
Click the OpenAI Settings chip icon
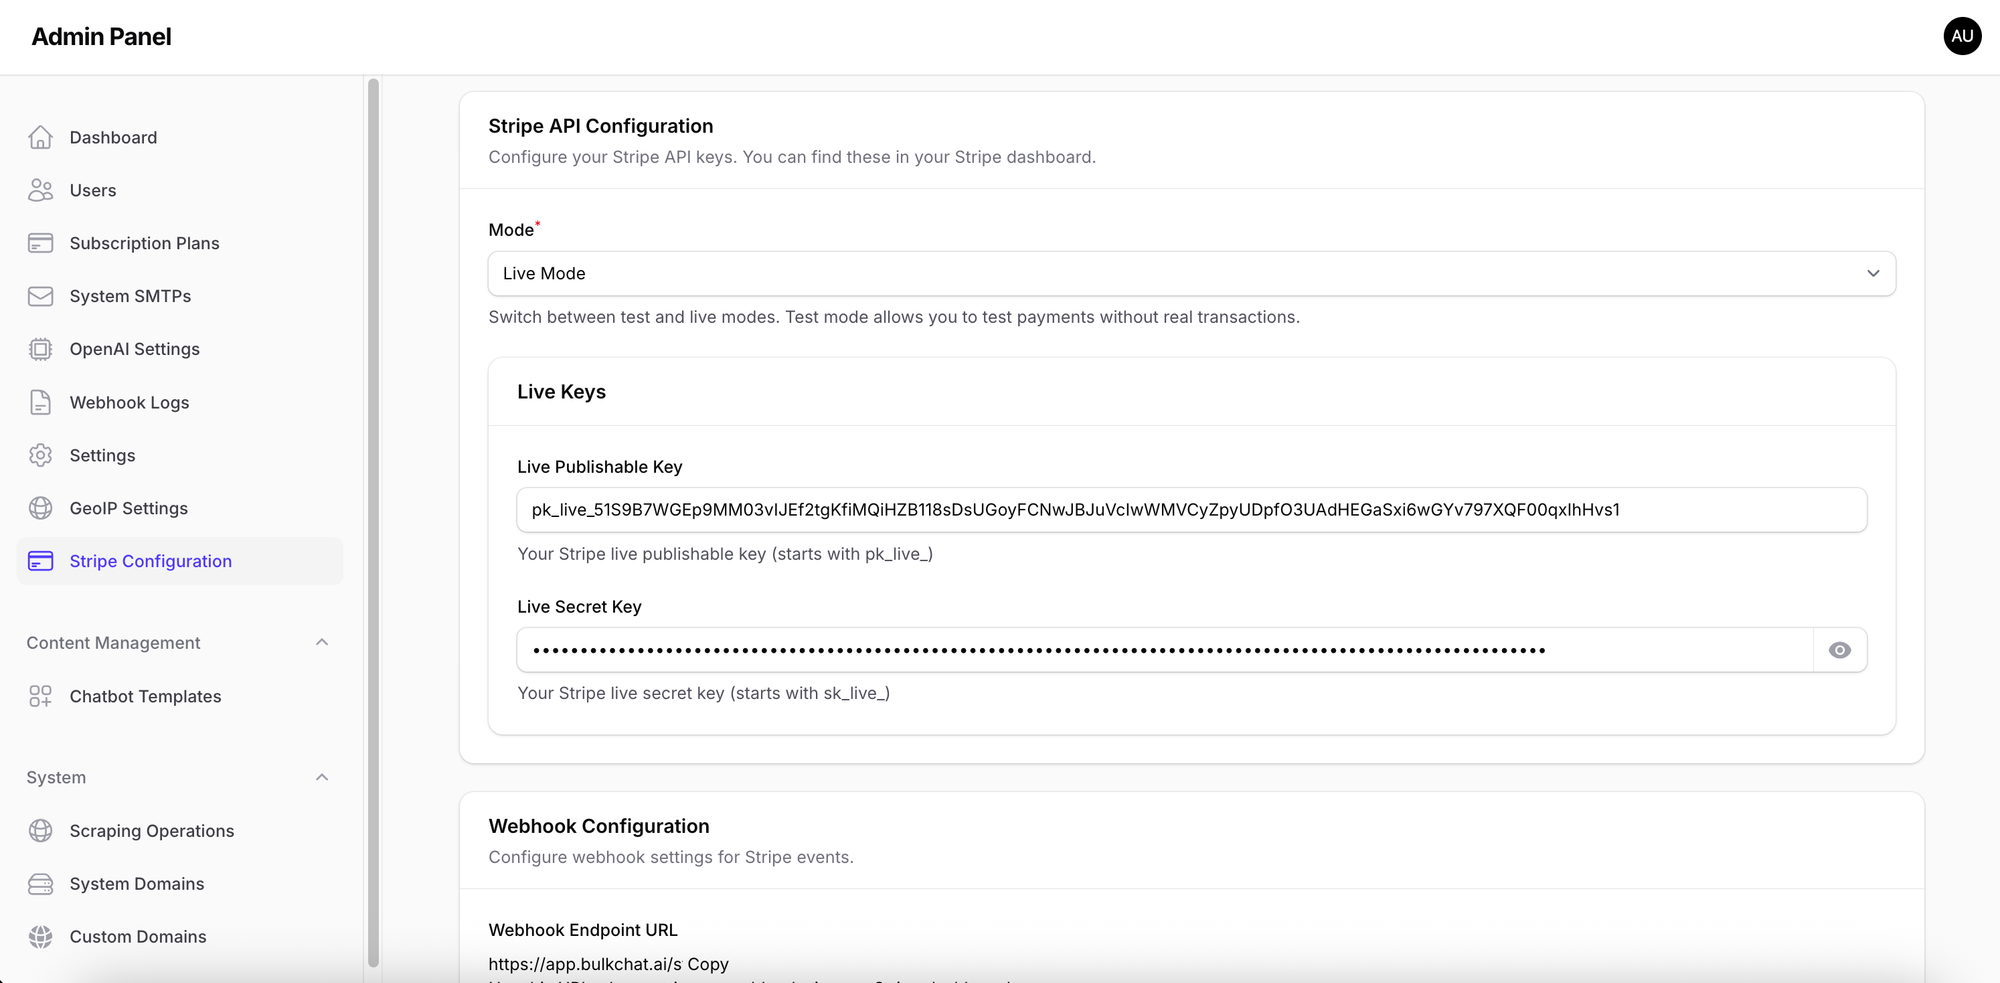(x=40, y=349)
